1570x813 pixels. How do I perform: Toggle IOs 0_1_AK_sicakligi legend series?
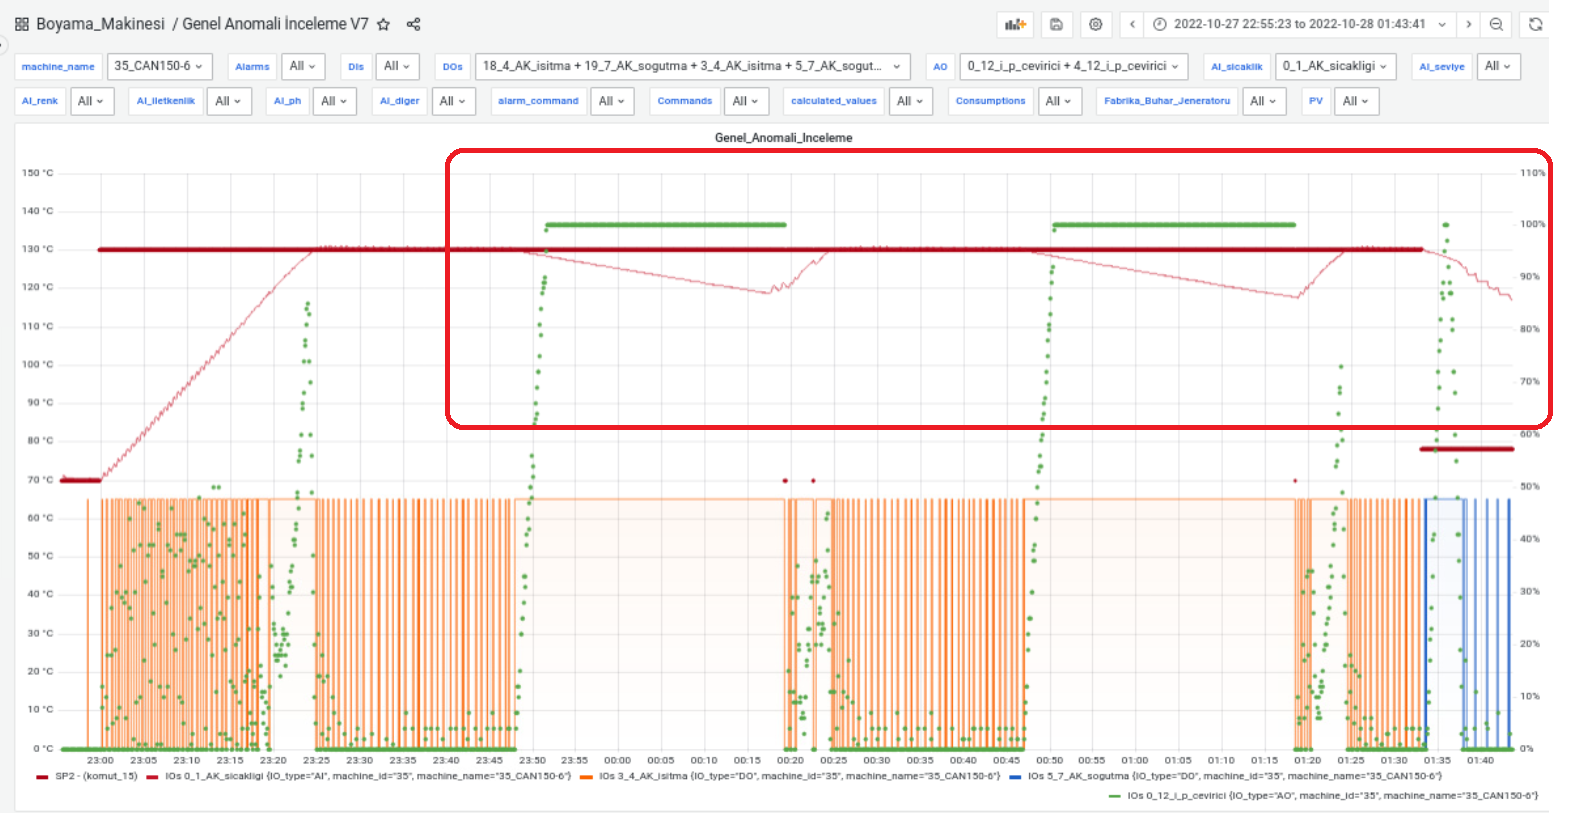tap(368, 776)
